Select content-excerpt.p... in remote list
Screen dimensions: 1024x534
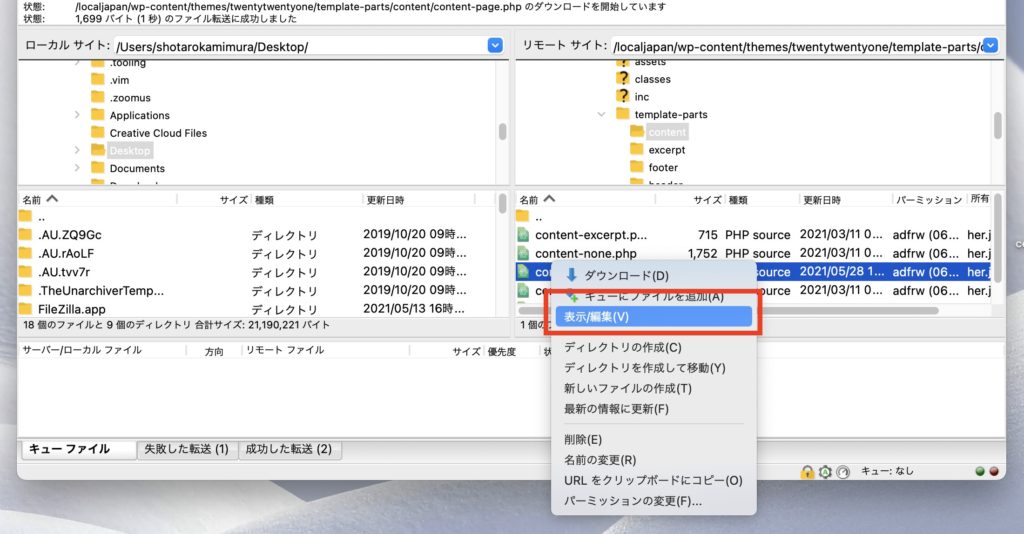(x=754, y=234)
